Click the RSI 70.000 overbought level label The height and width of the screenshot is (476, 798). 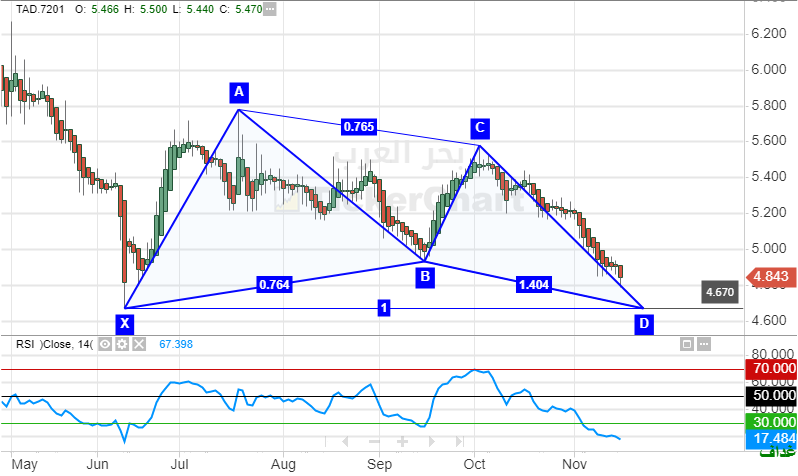point(771,369)
